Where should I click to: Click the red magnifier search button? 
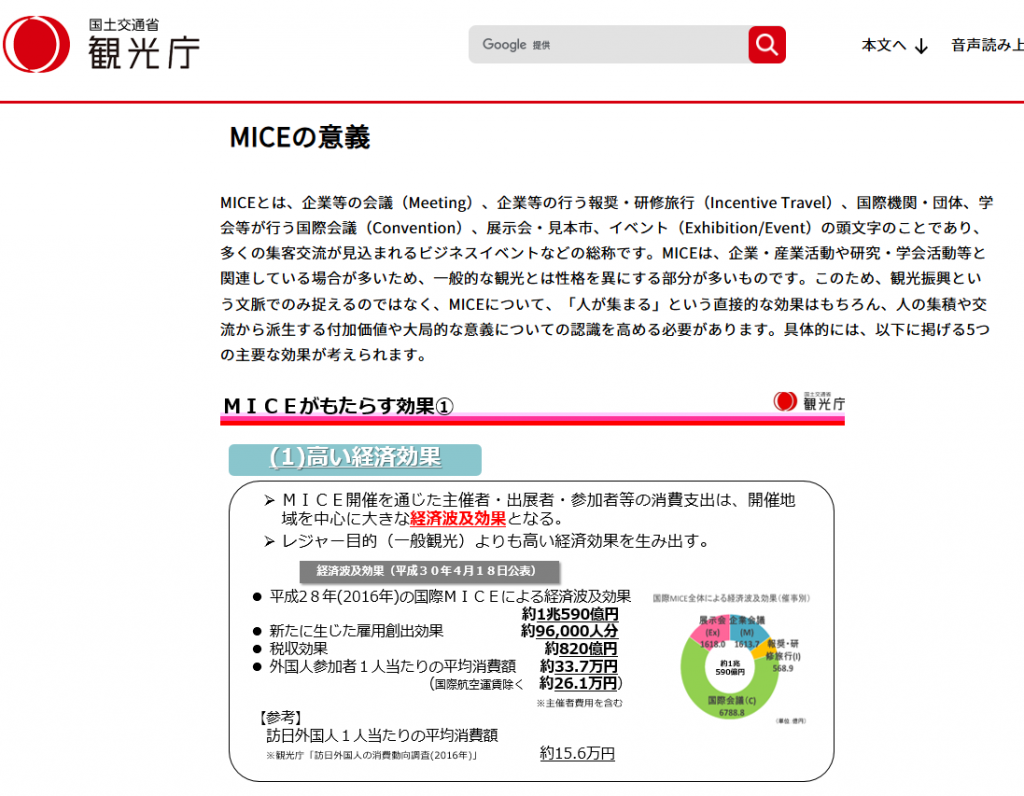(766, 45)
